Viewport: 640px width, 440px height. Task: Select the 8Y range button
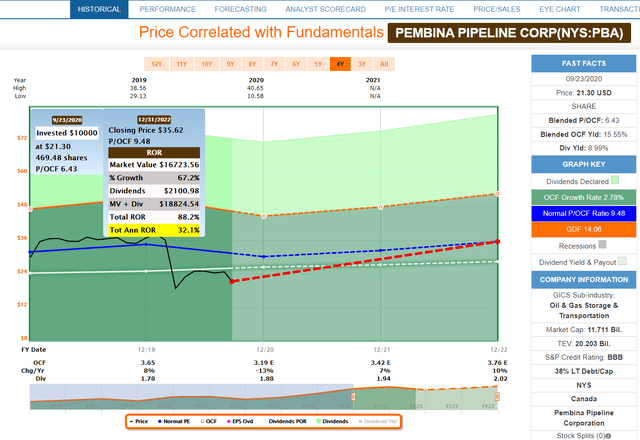pos(252,64)
